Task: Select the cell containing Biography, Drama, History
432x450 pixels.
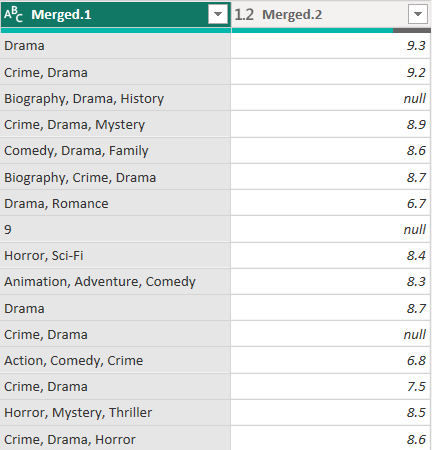Action: (x=115, y=99)
